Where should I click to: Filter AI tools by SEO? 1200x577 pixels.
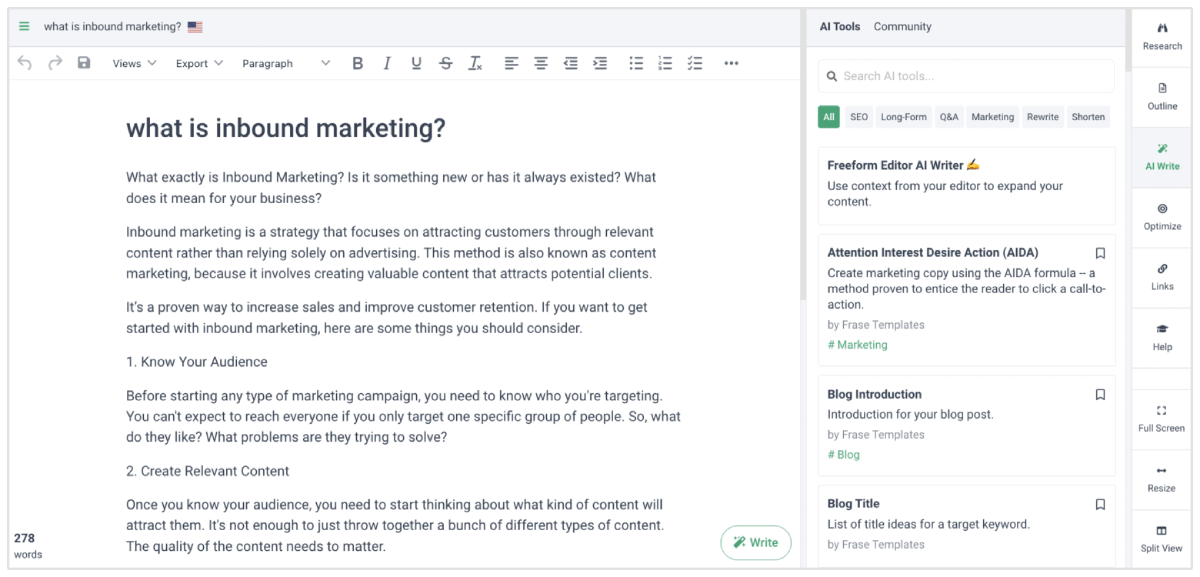tap(858, 117)
